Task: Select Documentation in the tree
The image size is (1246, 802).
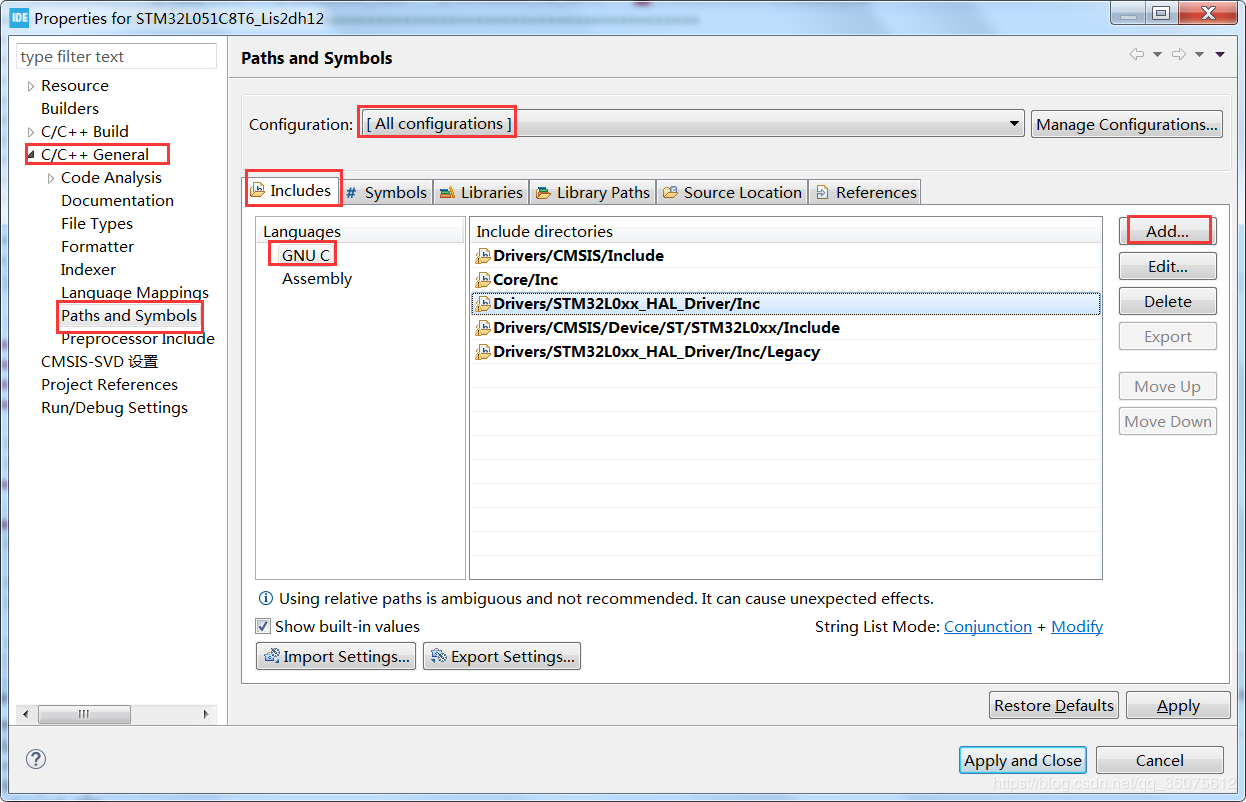Action: click(117, 201)
